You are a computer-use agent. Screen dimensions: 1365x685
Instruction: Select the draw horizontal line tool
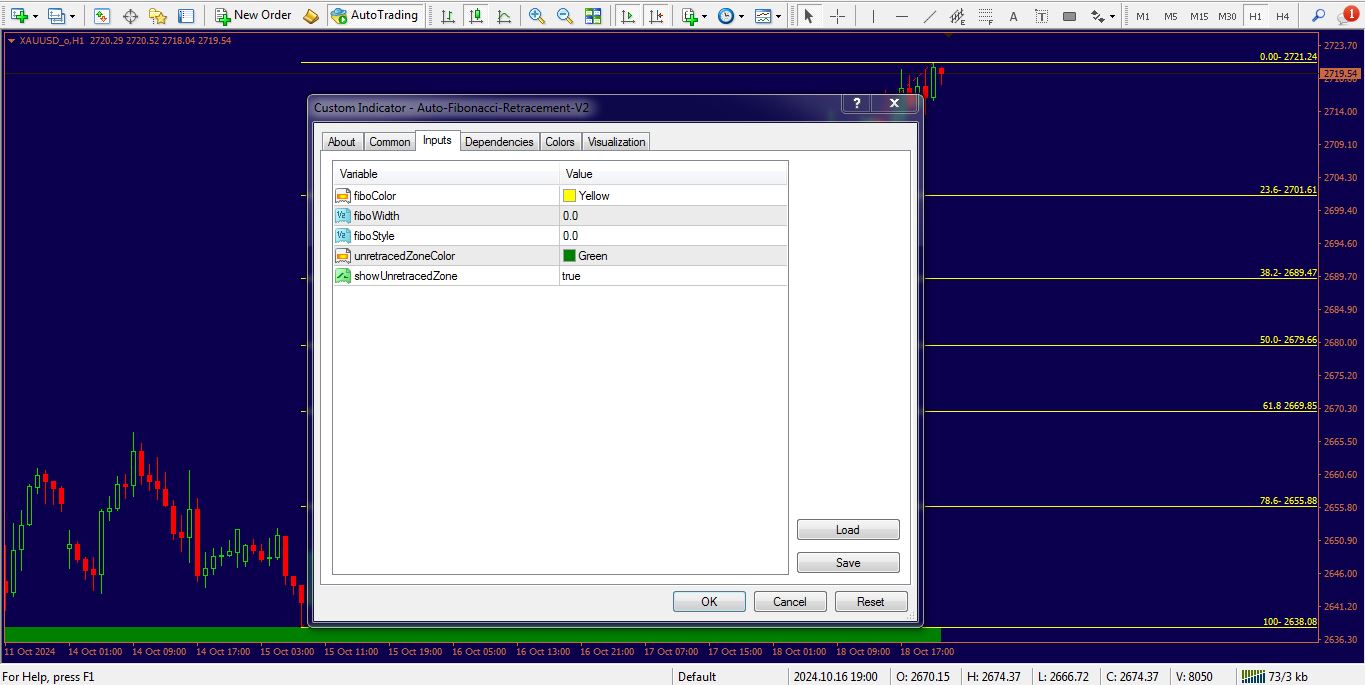[x=902, y=16]
